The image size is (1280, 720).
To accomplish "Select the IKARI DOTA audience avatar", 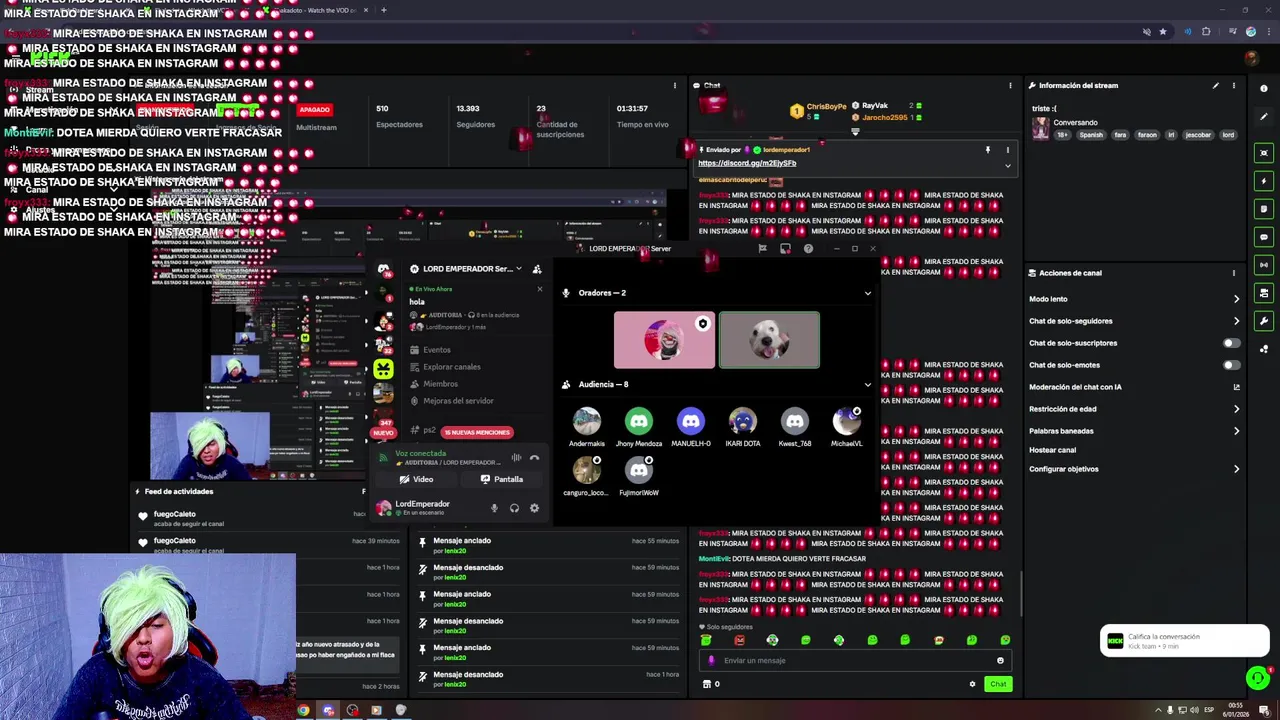I will tap(742, 421).
